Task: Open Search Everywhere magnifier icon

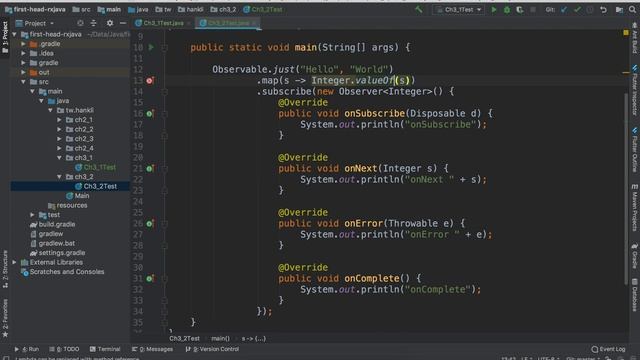Action: [x=632, y=9]
